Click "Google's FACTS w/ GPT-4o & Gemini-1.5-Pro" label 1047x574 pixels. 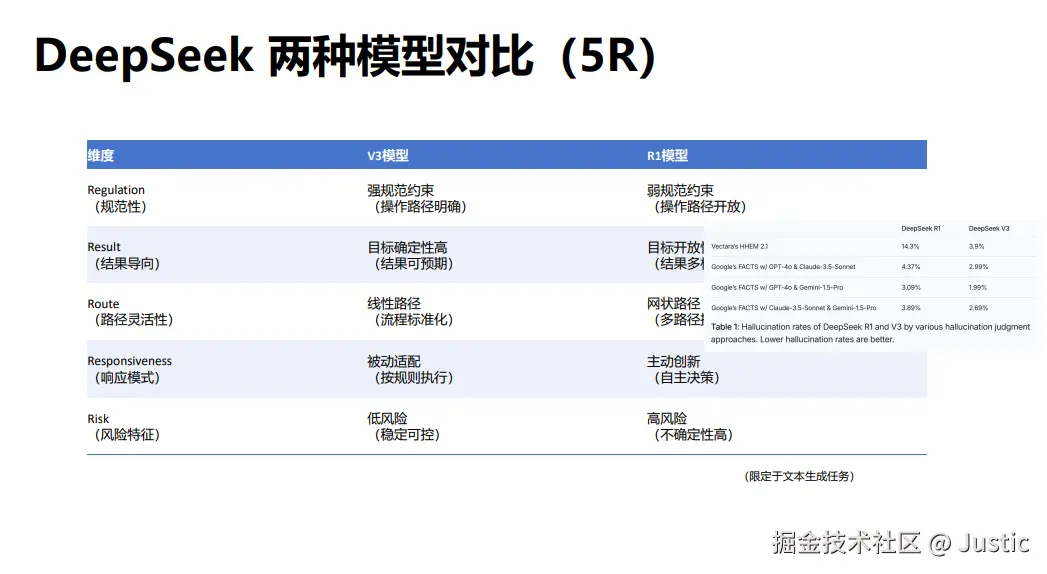tap(777, 287)
